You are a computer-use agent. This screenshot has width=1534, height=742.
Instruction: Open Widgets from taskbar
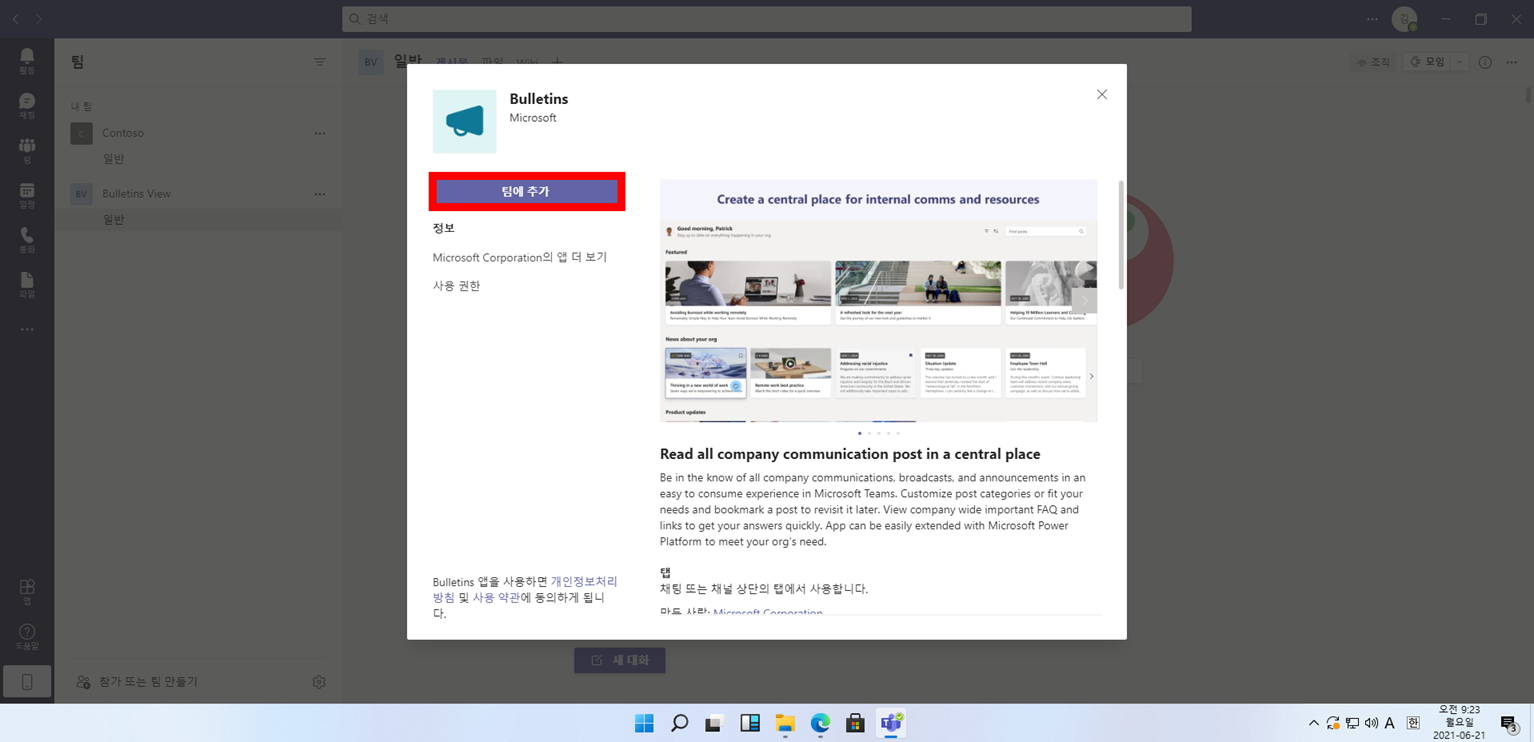pyautogui.click(x=750, y=723)
